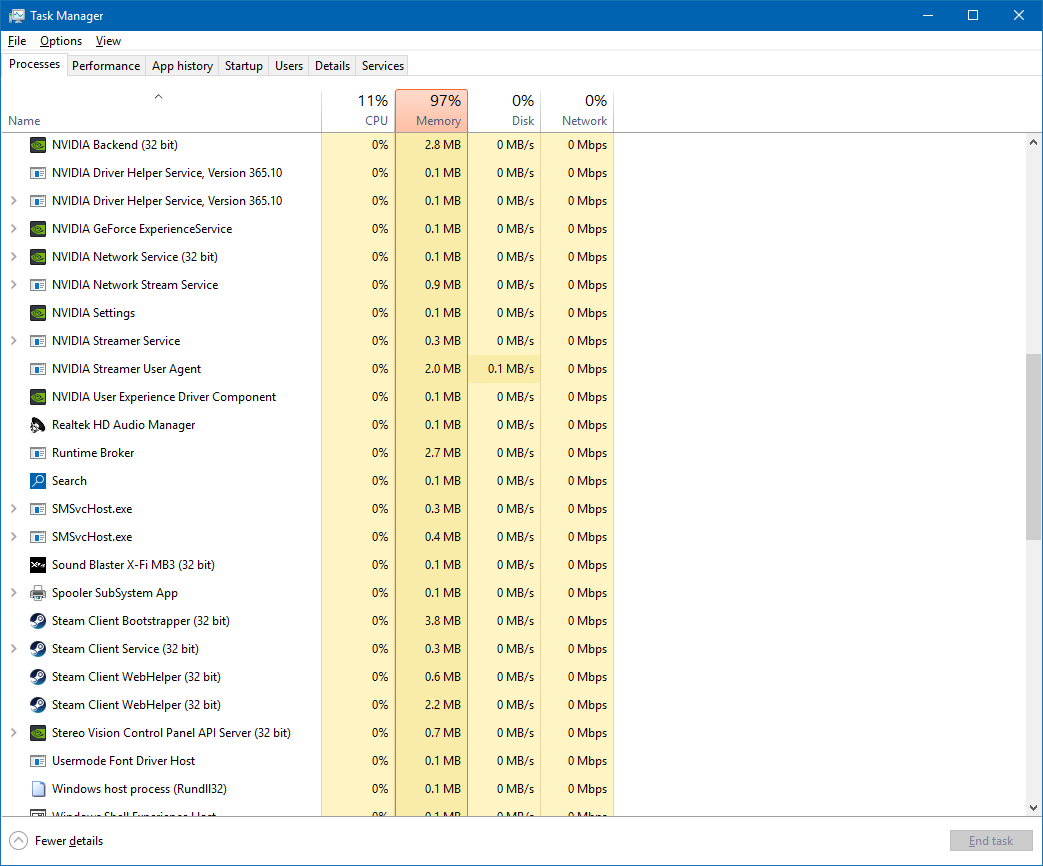Select the "Steam Client Bootstrapper (32 bit)" name
This screenshot has height=866, width=1043.
pos(141,621)
